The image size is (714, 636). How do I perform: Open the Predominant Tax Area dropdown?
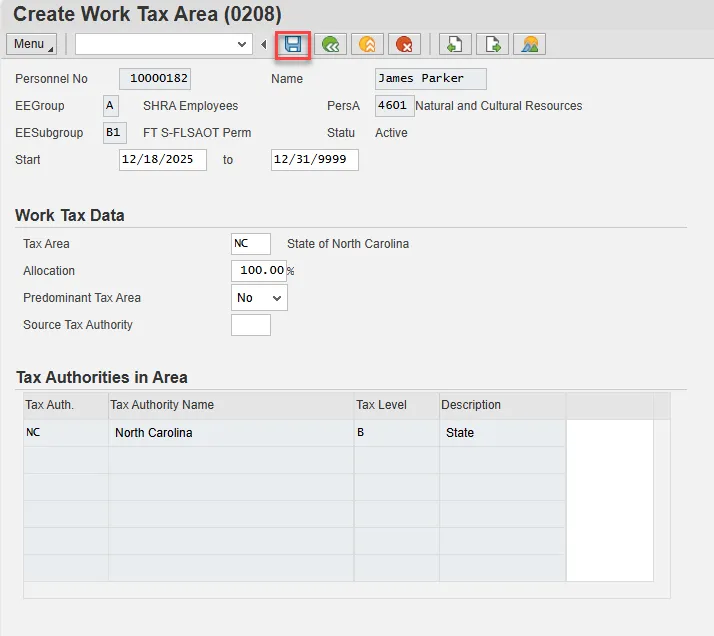point(259,298)
